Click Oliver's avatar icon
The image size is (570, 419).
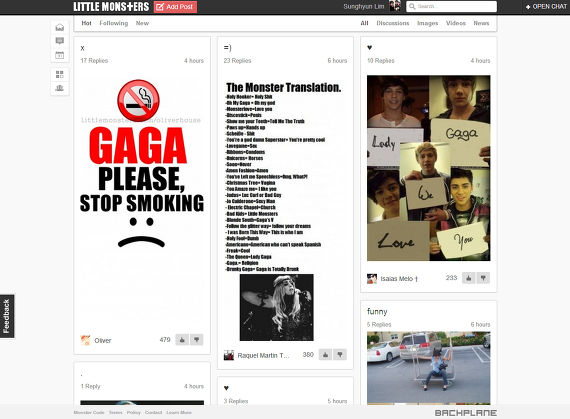(85, 340)
